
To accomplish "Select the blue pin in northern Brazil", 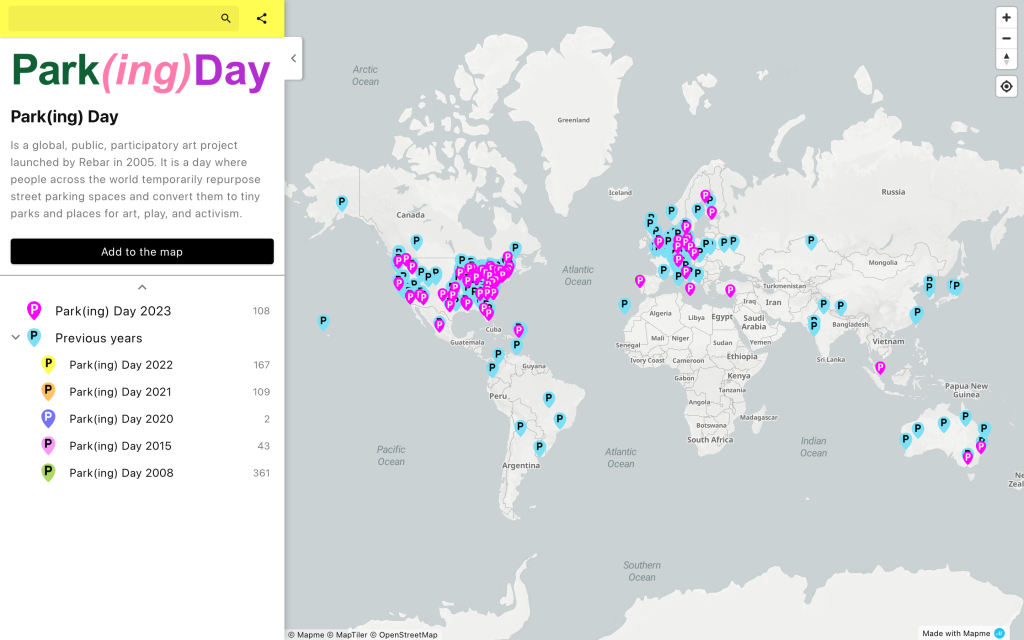I will (549, 398).
